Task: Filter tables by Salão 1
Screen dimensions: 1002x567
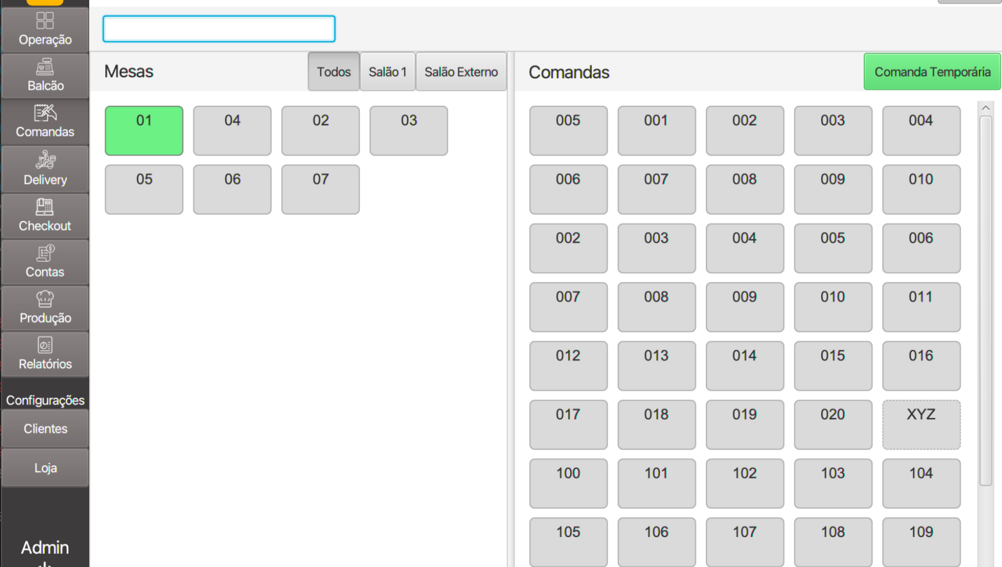Action: [387, 72]
